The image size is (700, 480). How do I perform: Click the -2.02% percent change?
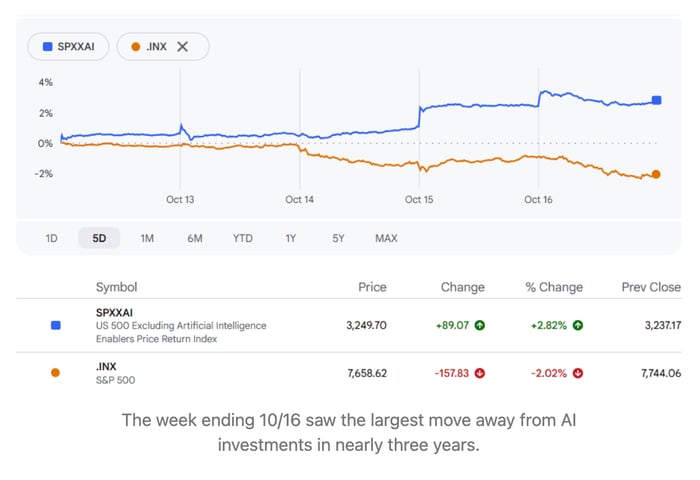click(x=549, y=373)
